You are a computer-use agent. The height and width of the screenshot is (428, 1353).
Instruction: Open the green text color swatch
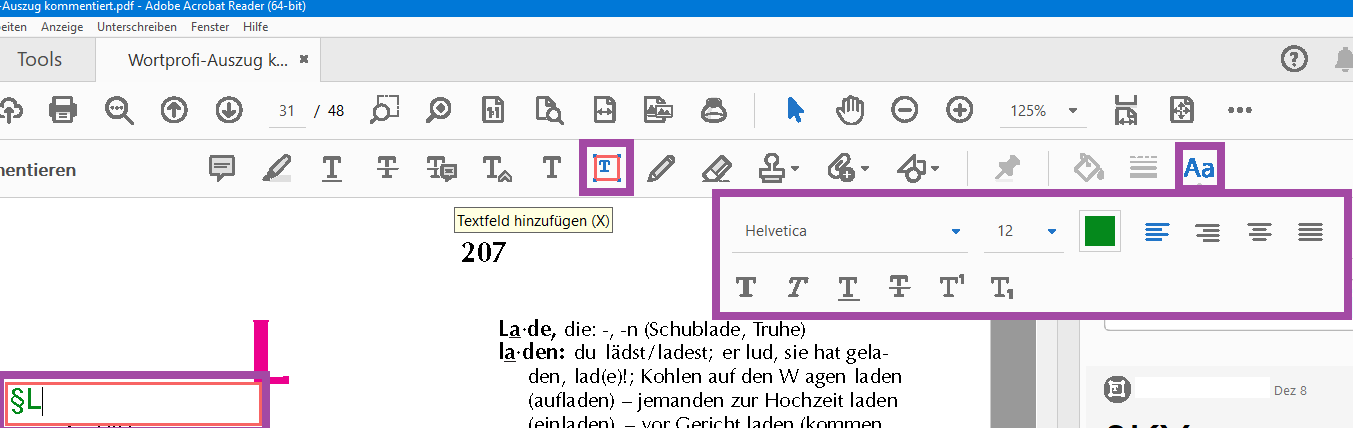coord(1099,231)
